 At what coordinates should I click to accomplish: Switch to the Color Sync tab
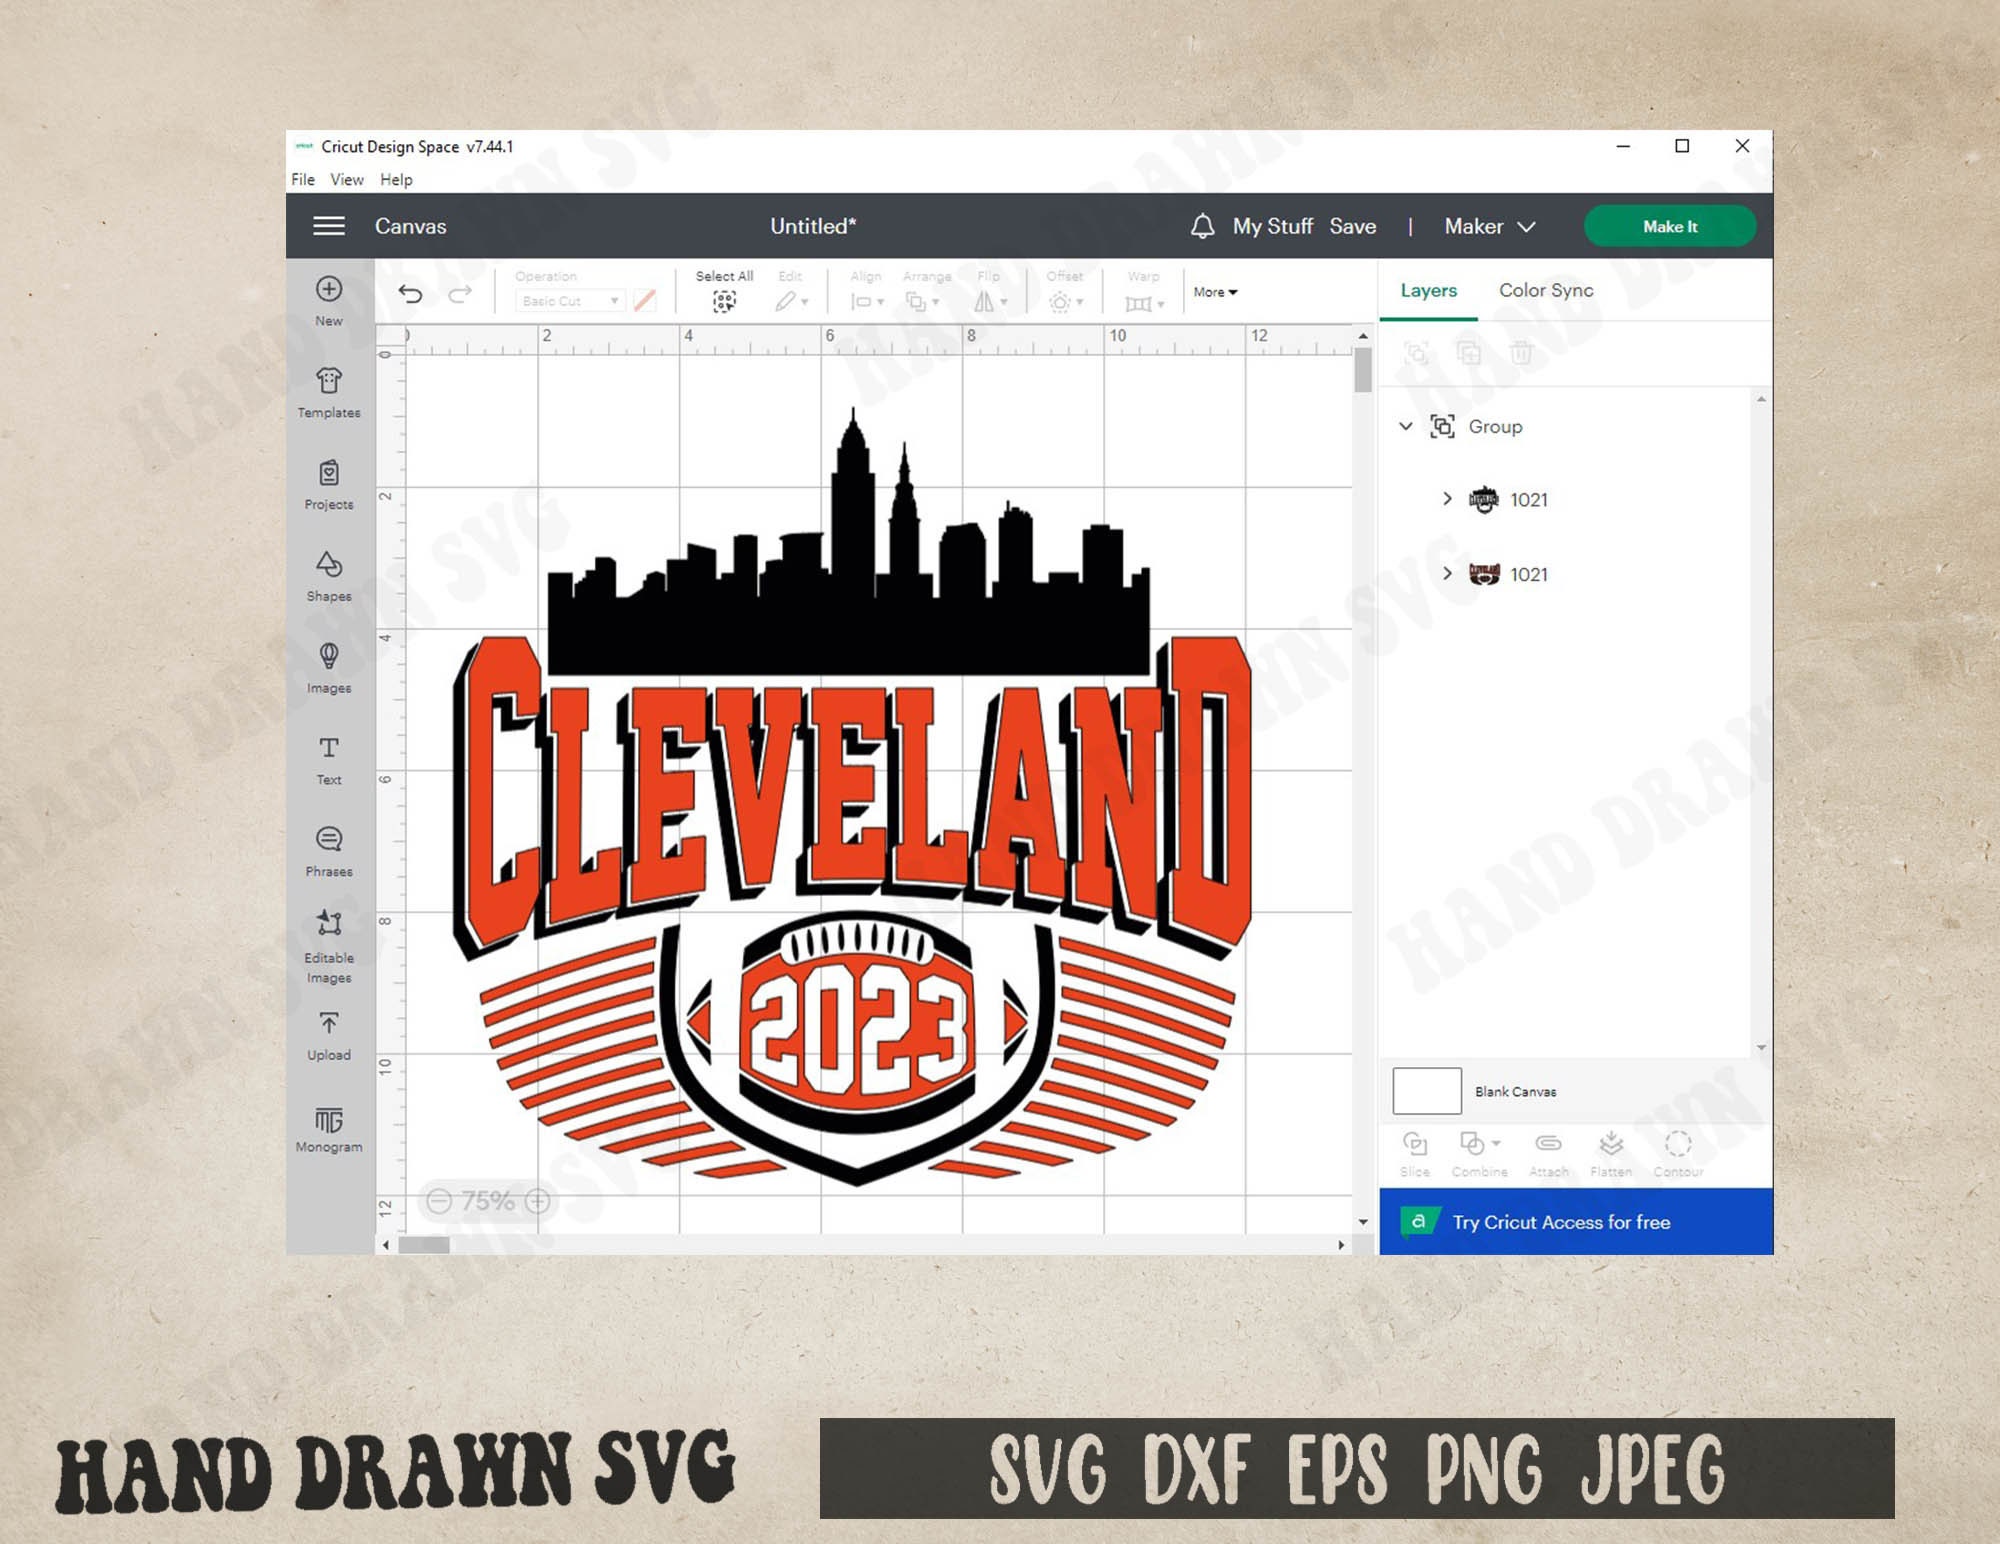[x=1546, y=290]
